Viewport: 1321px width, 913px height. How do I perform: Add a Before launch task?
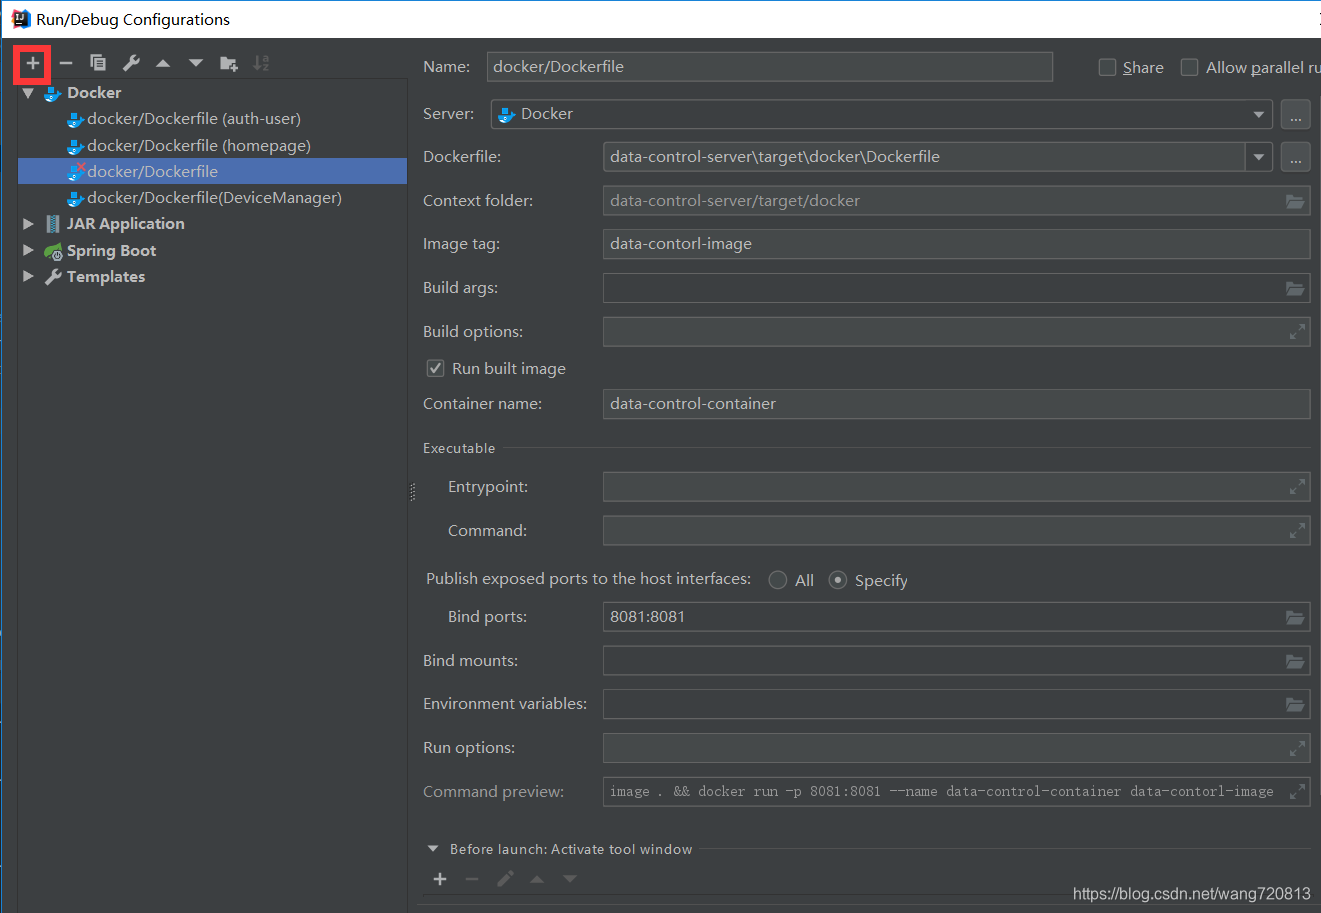pyautogui.click(x=440, y=879)
